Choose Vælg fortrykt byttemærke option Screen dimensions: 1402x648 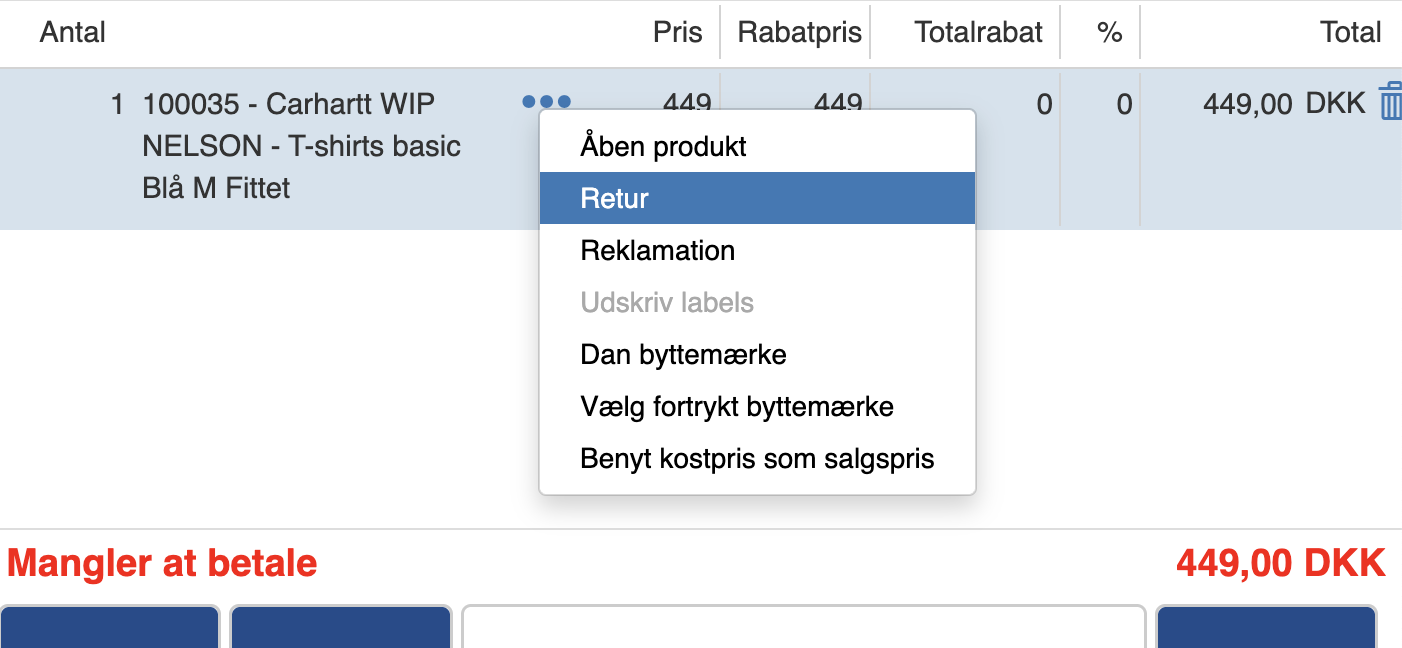coord(737,407)
